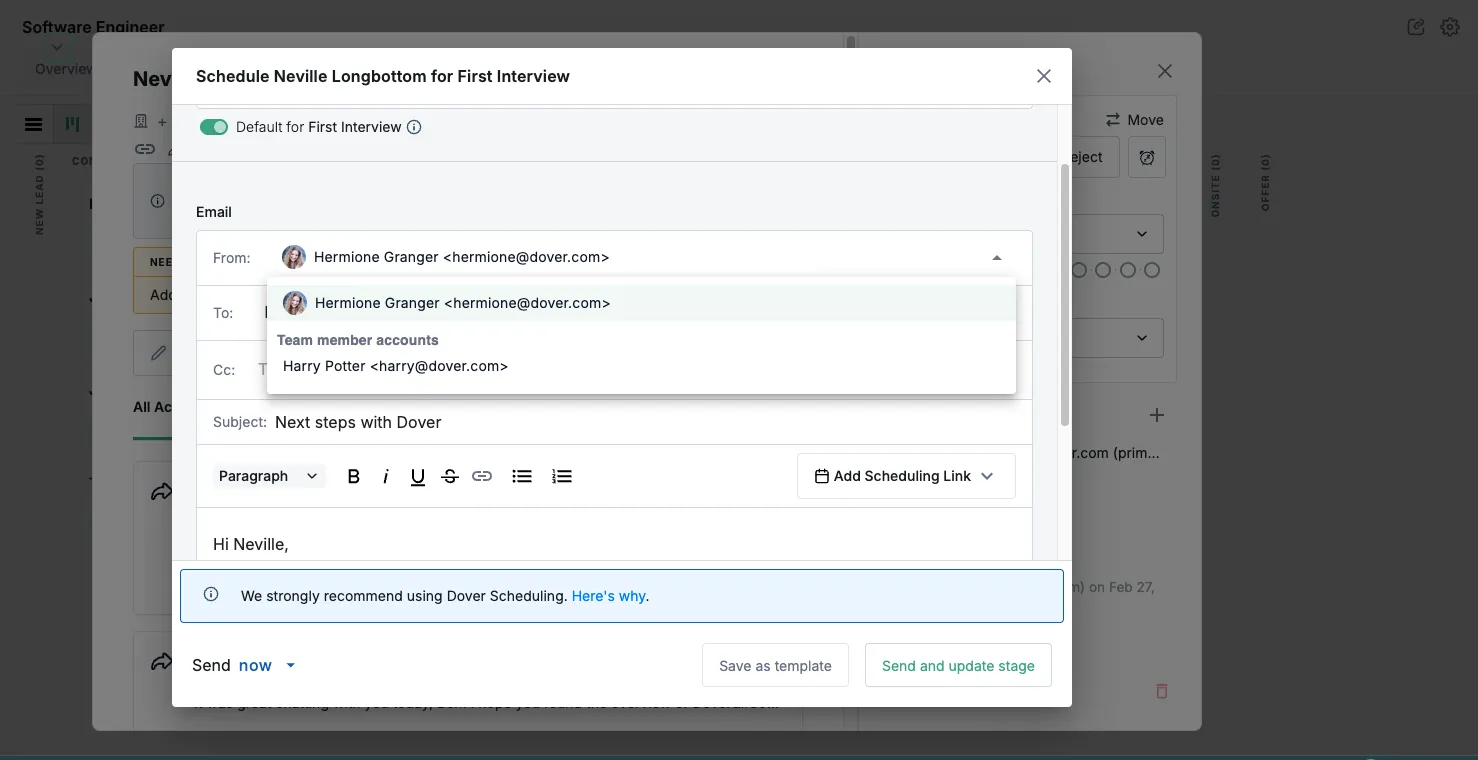This screenshot has width=1478, height=760.
Task: Click the edit note icon beside settings gear
Action: pyautogui.click(x=1416, y=27)
